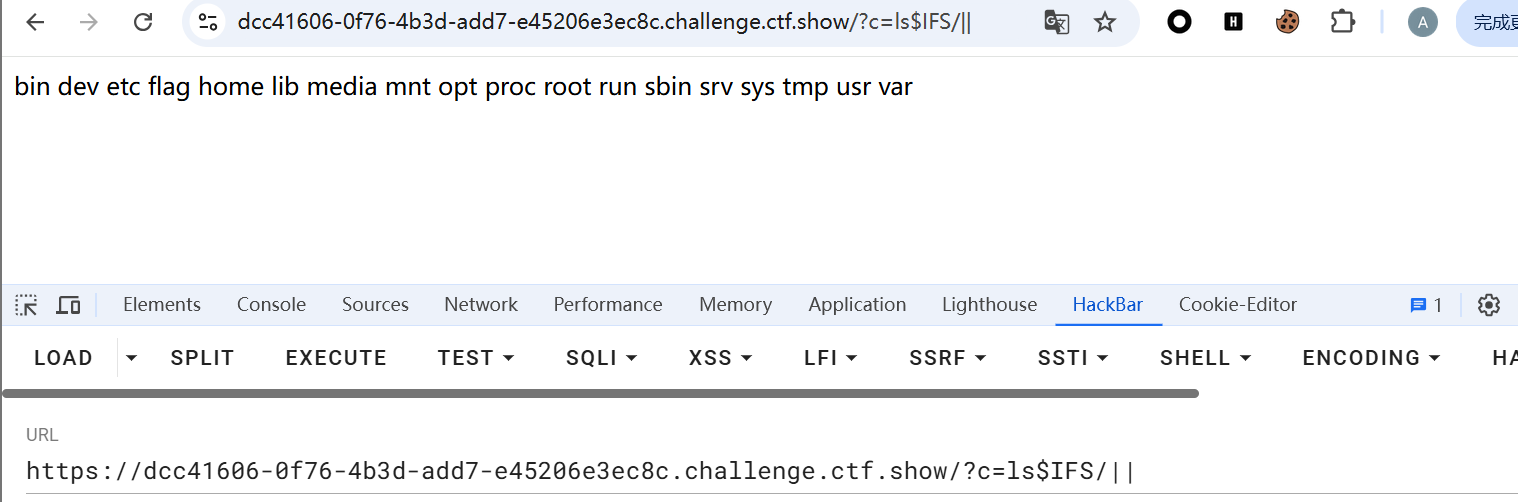Toggle the device toolbar icon
Viewport: 1518px width, 502px height.
[68, 305]
